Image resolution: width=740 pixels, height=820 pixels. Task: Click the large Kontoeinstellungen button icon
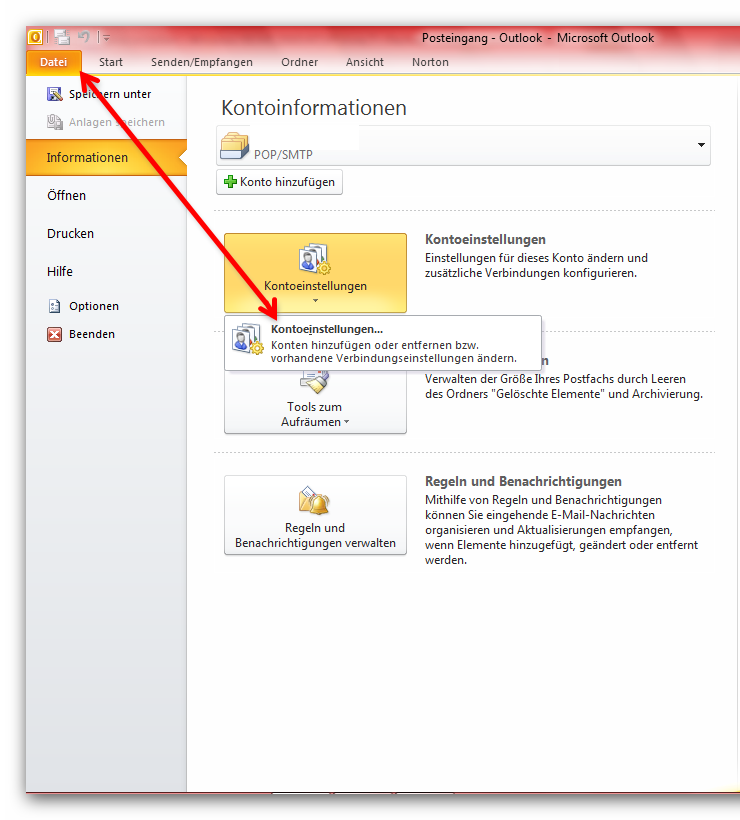[x=314, y=258]
